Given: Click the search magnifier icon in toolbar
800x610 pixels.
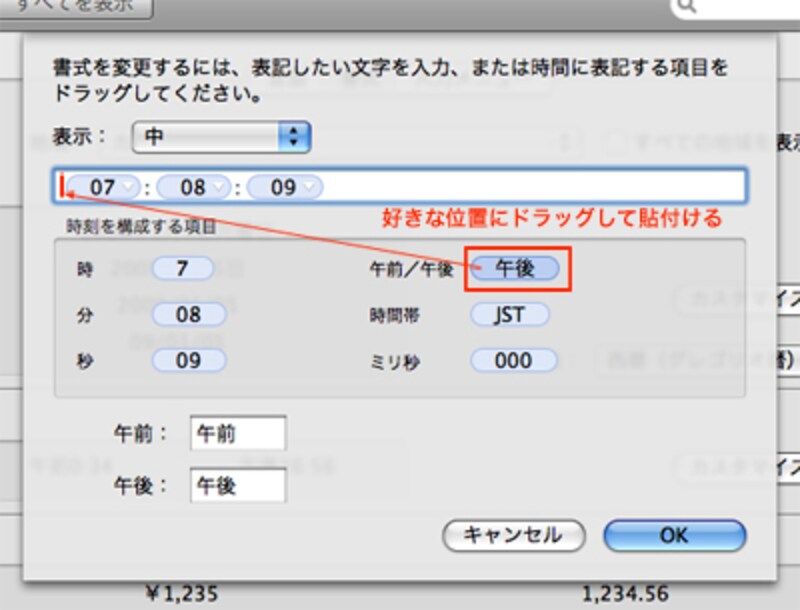Looking at the screenshot, I should point(687,6).
